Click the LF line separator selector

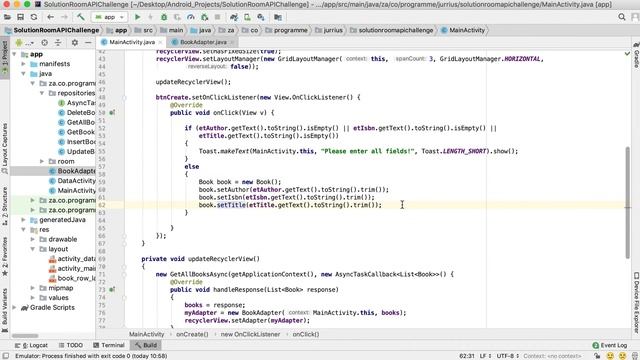[x=485, y=356]
